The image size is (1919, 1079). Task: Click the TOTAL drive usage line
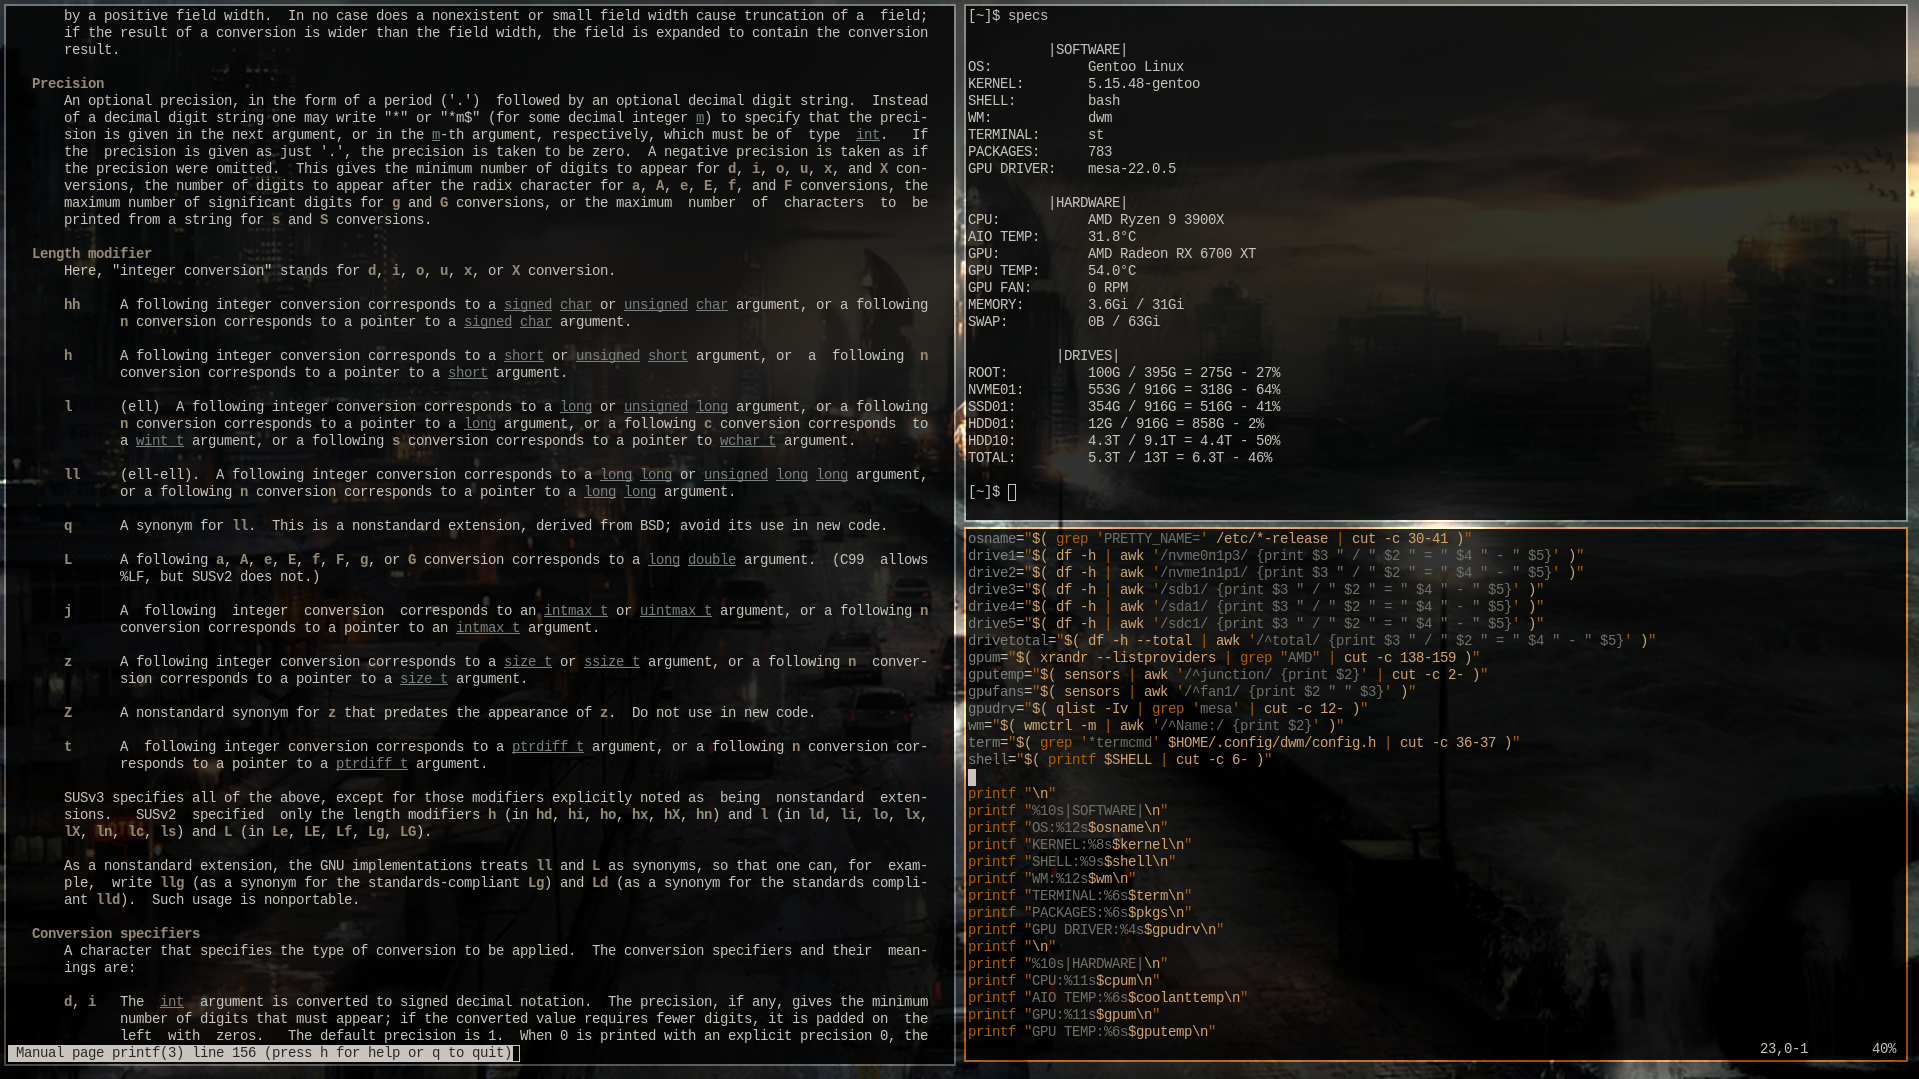(x=1120, y=458)
